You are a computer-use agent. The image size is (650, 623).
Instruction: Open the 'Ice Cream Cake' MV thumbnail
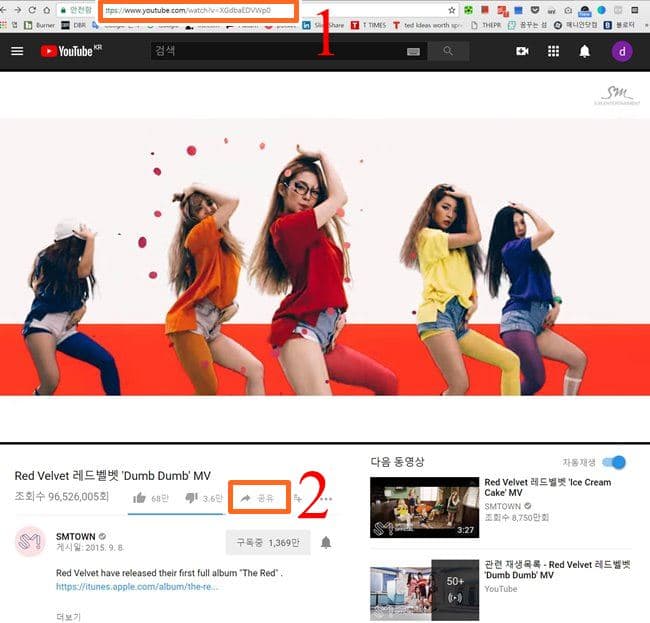point(424,507)
